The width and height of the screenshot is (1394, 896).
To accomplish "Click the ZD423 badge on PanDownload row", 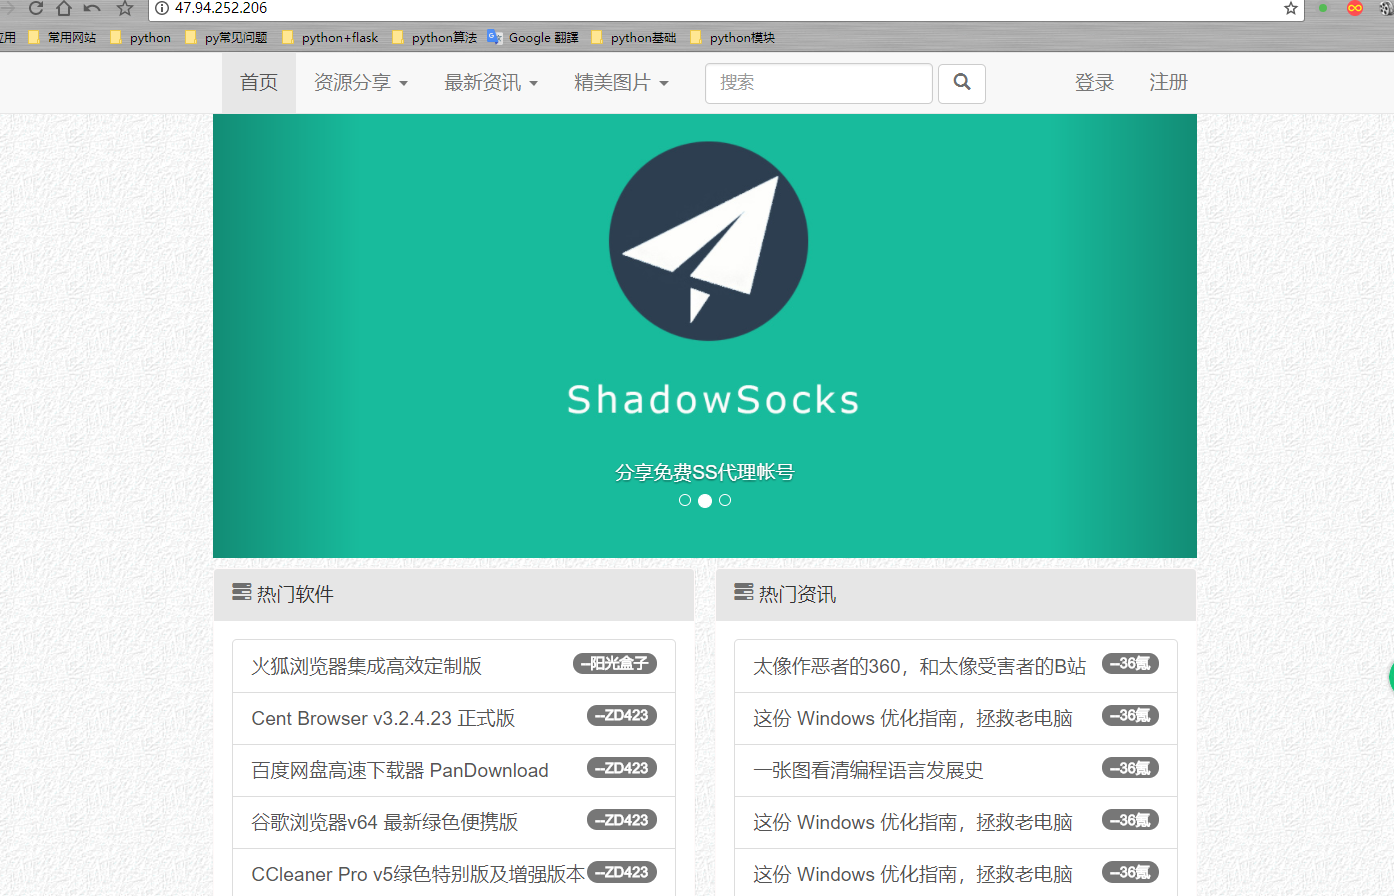I will click(622, 768).
